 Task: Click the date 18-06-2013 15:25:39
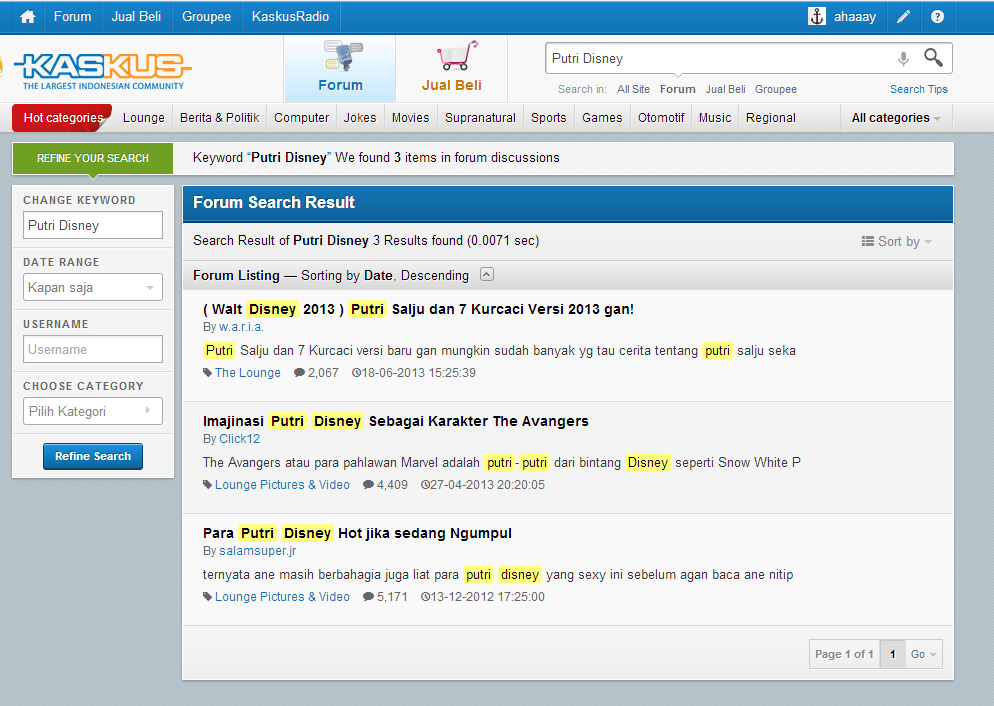pos(413,373)
